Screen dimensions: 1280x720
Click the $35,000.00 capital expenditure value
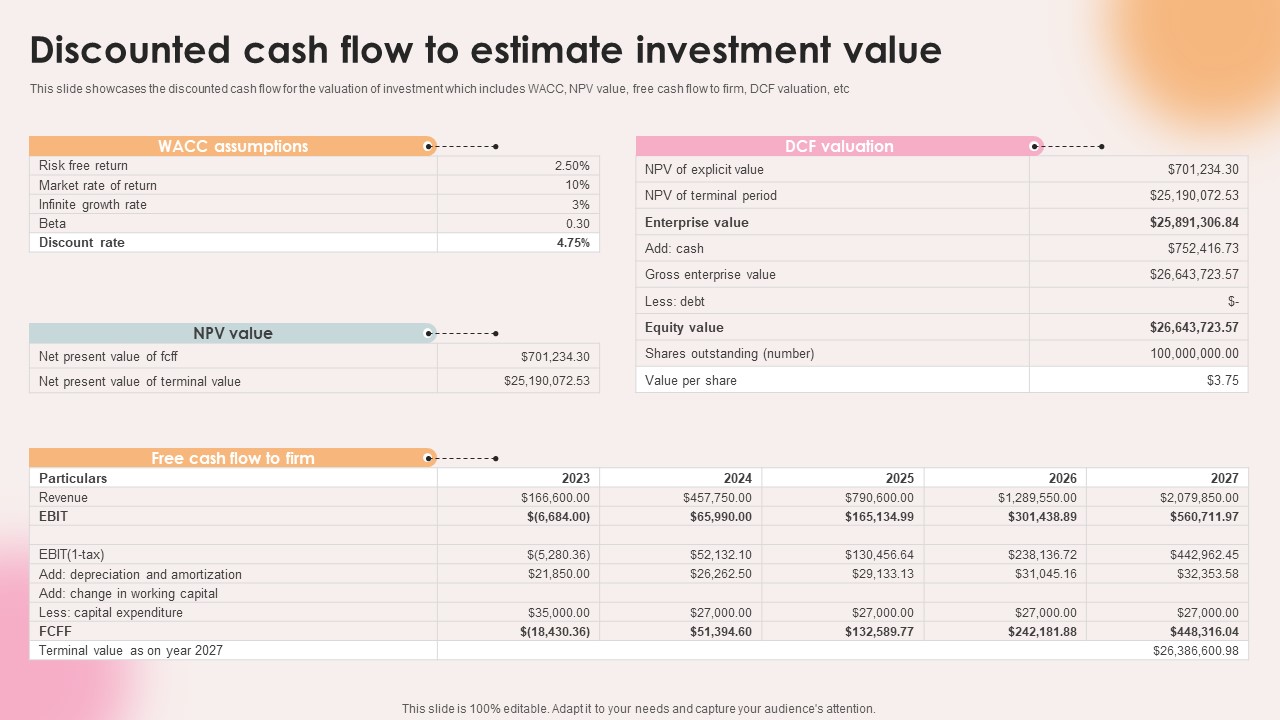pyautogui.click(x=558, y=612)
